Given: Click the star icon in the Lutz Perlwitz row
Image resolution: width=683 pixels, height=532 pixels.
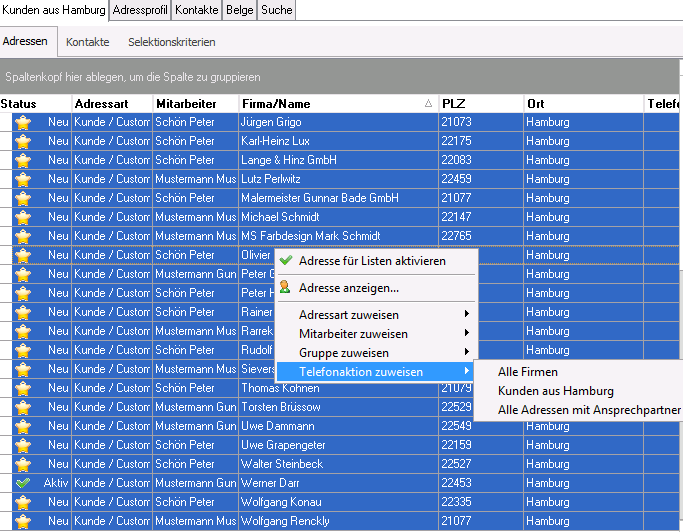Looking at the screenshot, I should 23,180.
